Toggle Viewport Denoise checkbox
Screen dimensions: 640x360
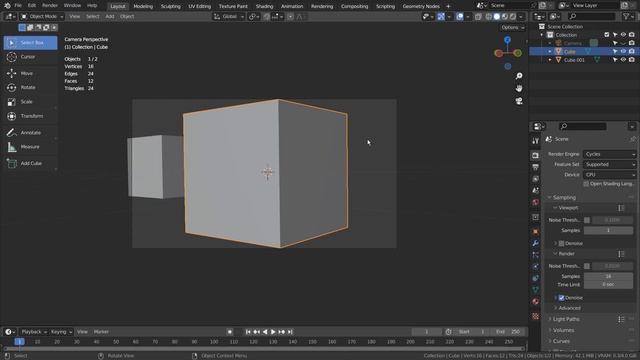[562, 244]
